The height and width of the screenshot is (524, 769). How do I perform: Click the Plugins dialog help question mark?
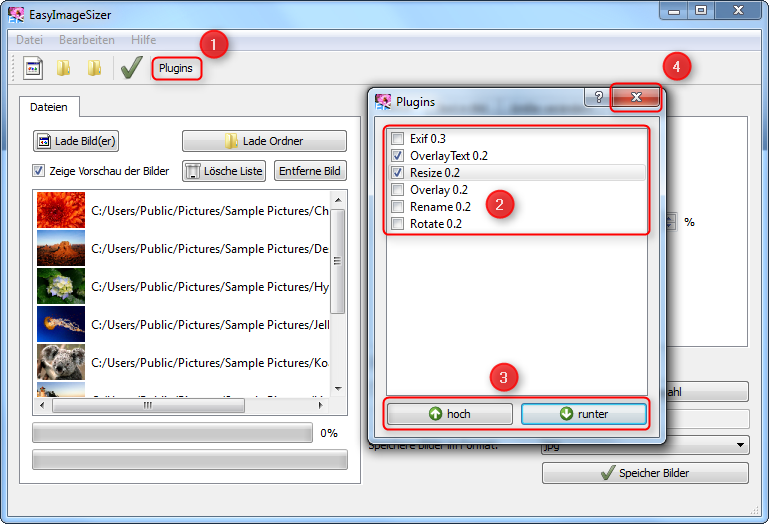click(x=598, y=97)
